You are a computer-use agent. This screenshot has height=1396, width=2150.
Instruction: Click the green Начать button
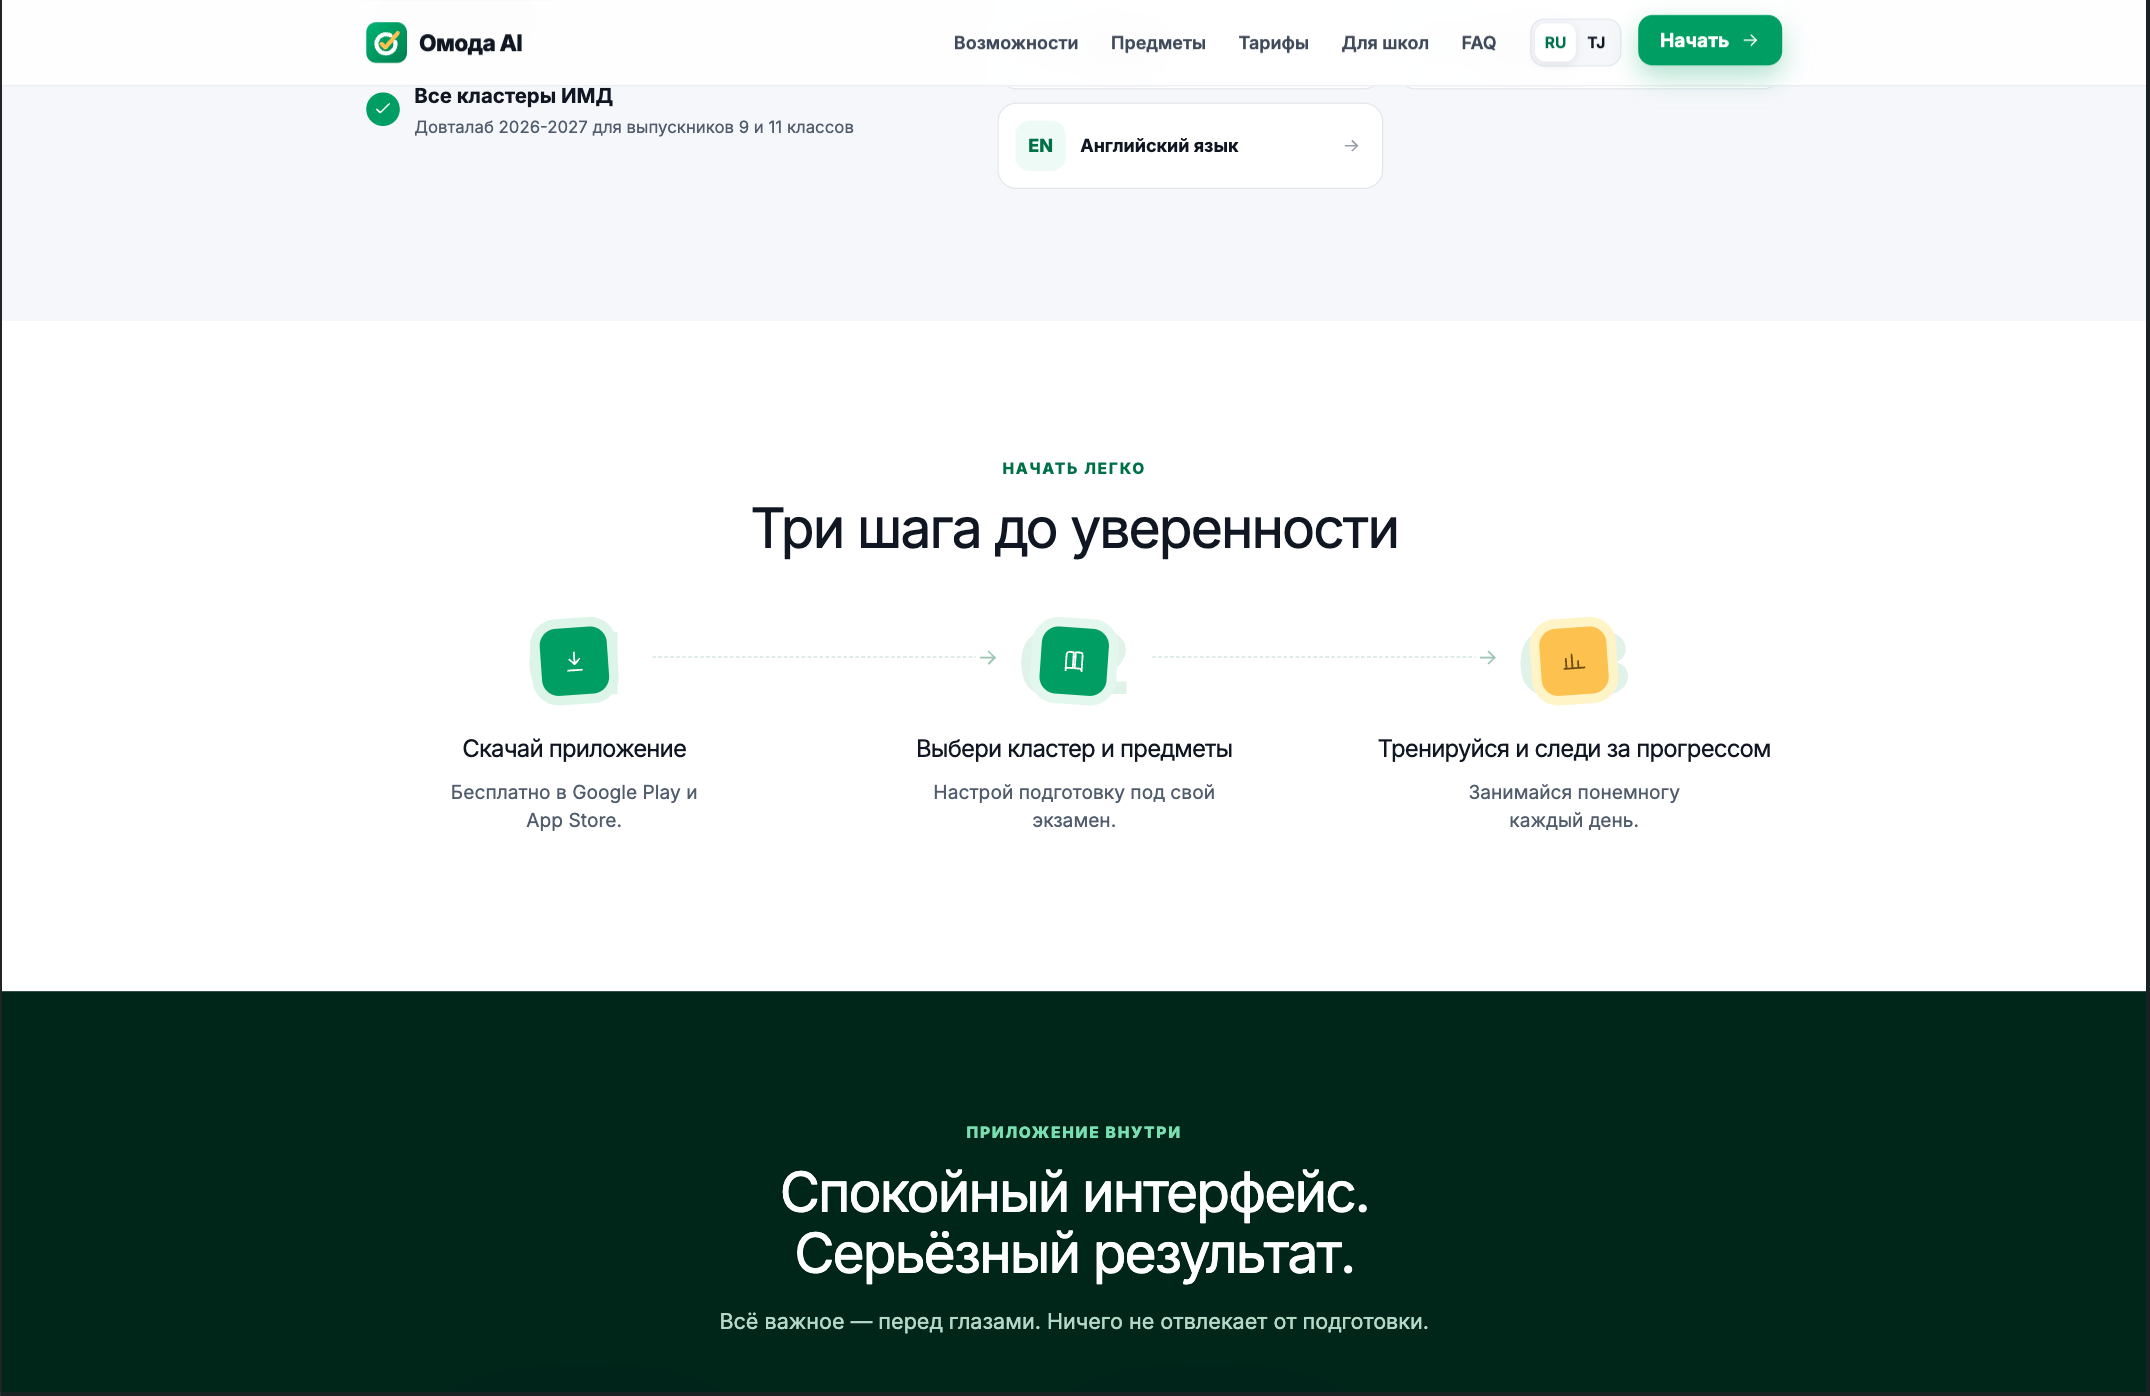coord(1709,40)
